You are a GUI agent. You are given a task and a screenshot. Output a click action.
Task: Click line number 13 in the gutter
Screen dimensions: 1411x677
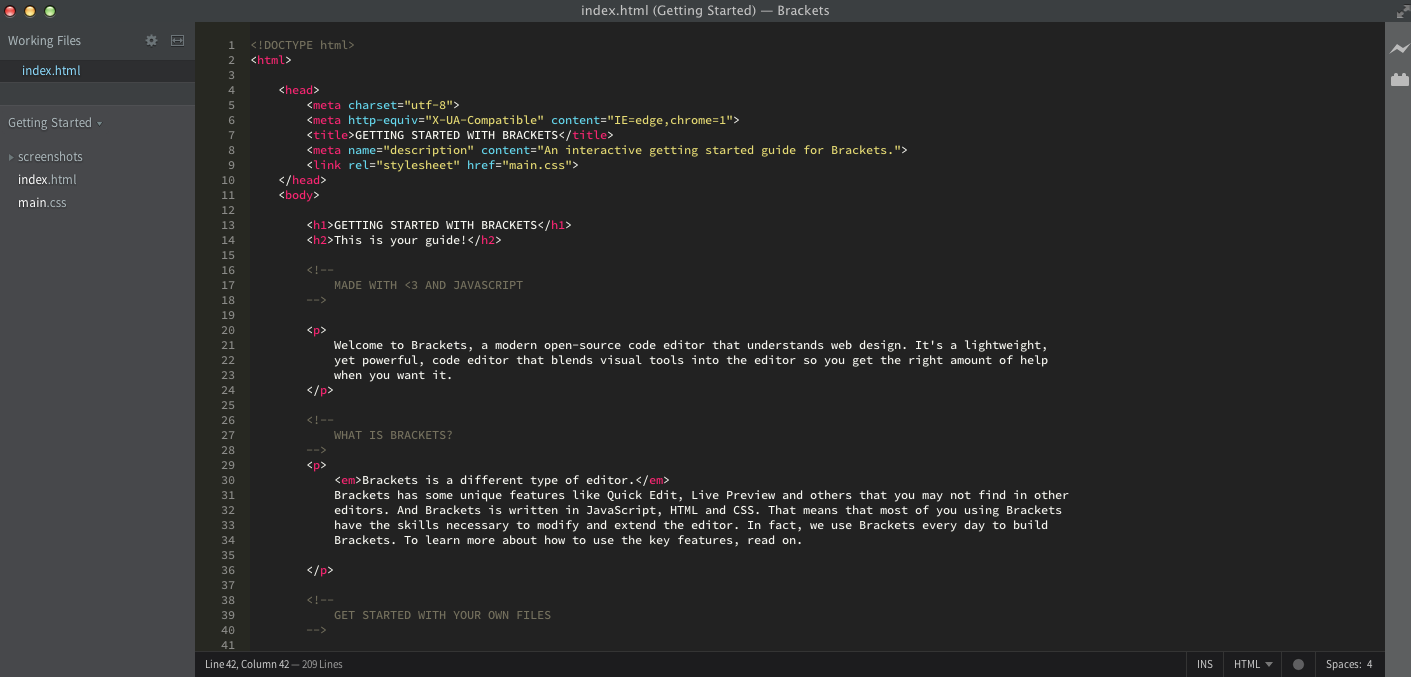click(x=229, y=225)
